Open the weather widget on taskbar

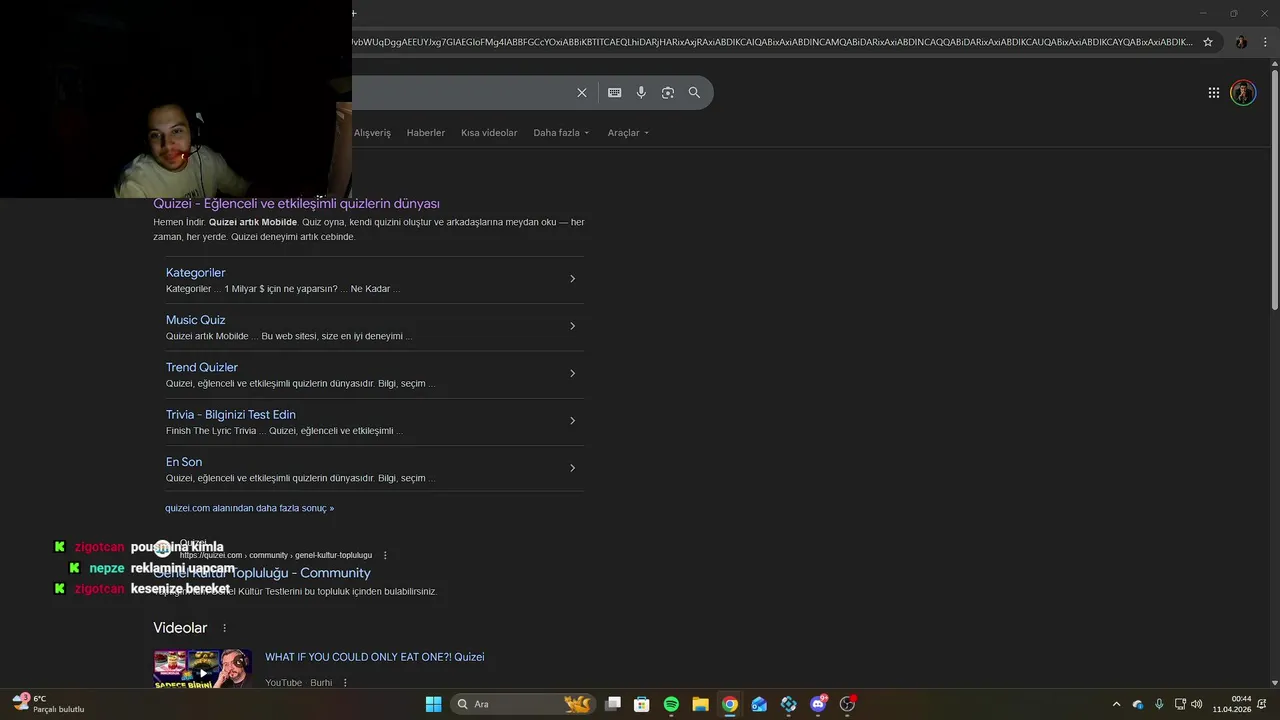(48, 704)
